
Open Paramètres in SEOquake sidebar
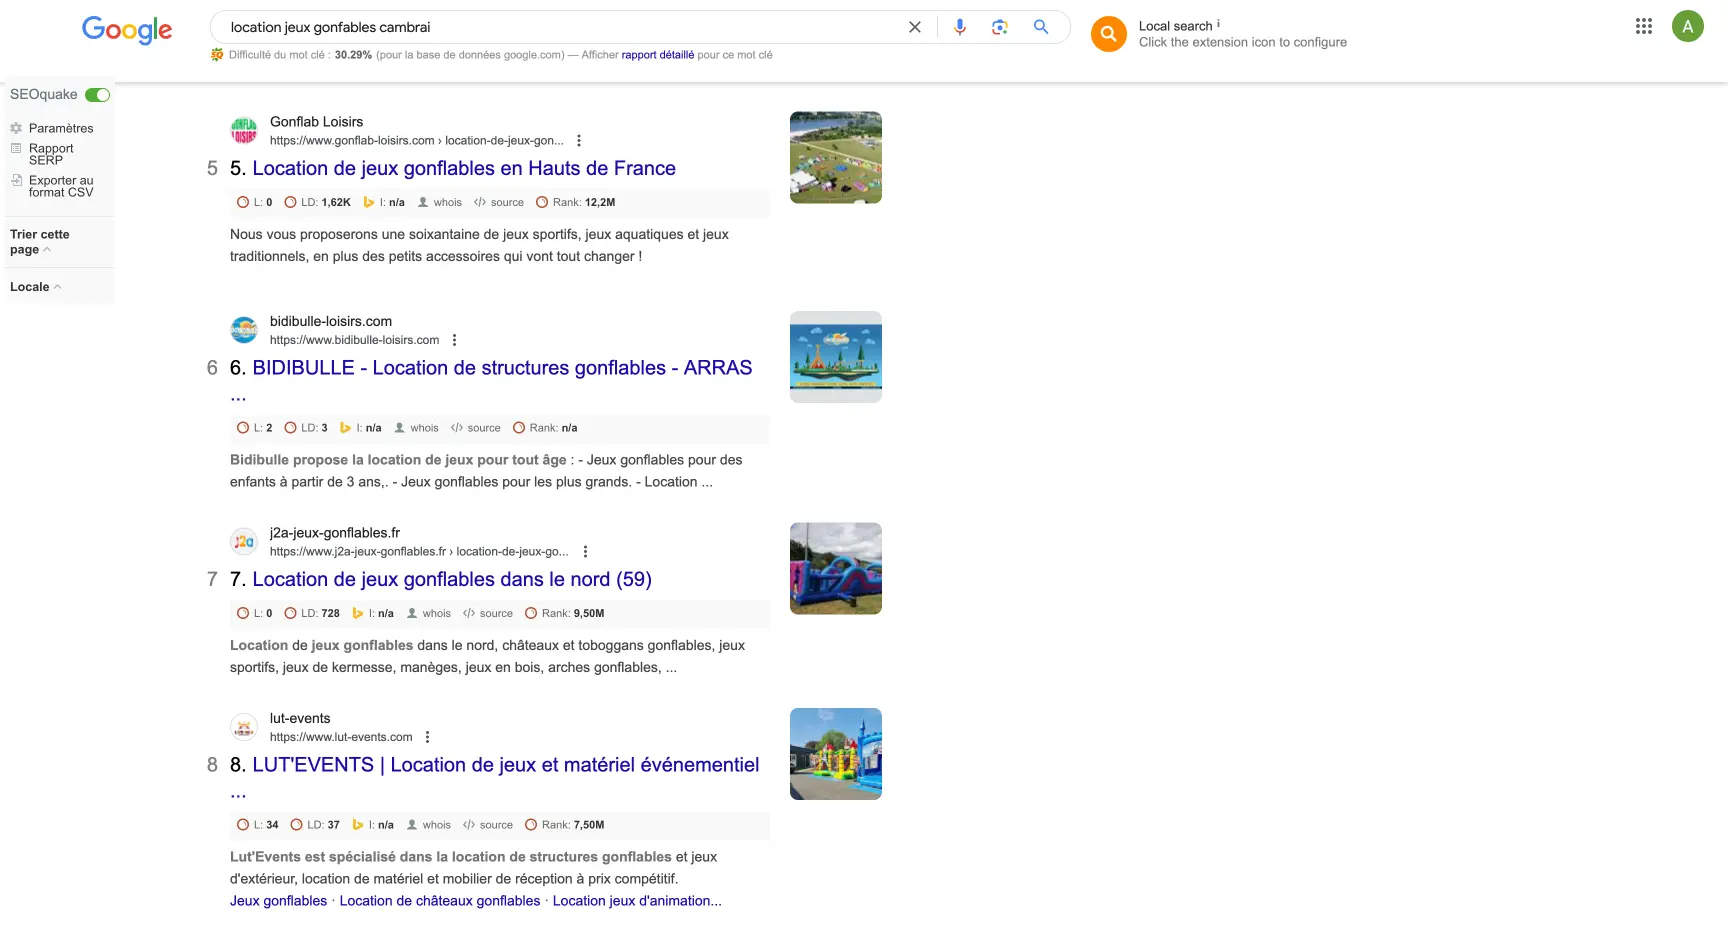click(x=60, y=128)
